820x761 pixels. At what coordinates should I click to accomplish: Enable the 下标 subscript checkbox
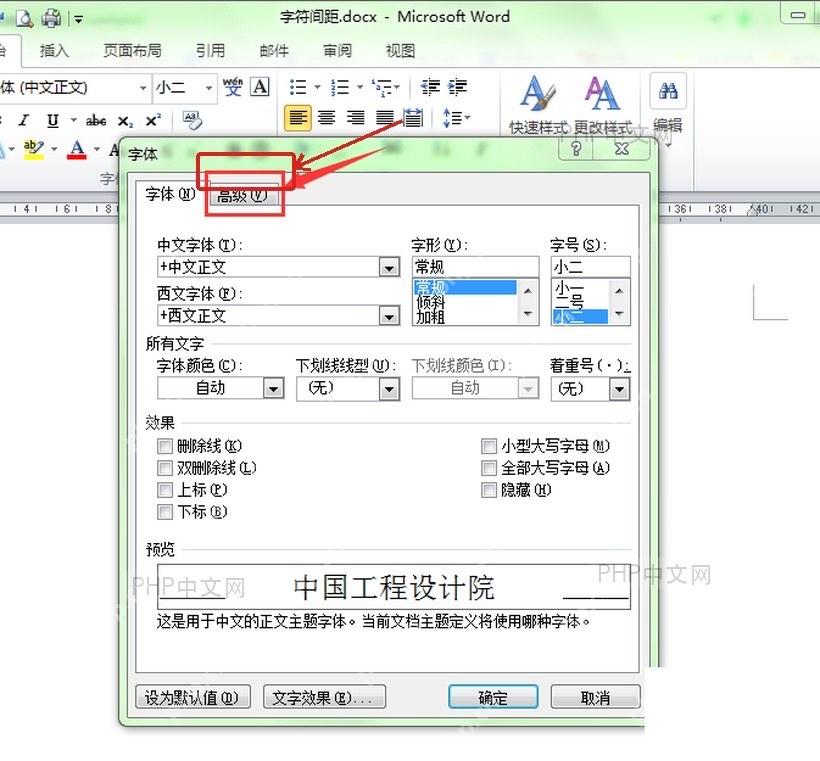(165, 512)
